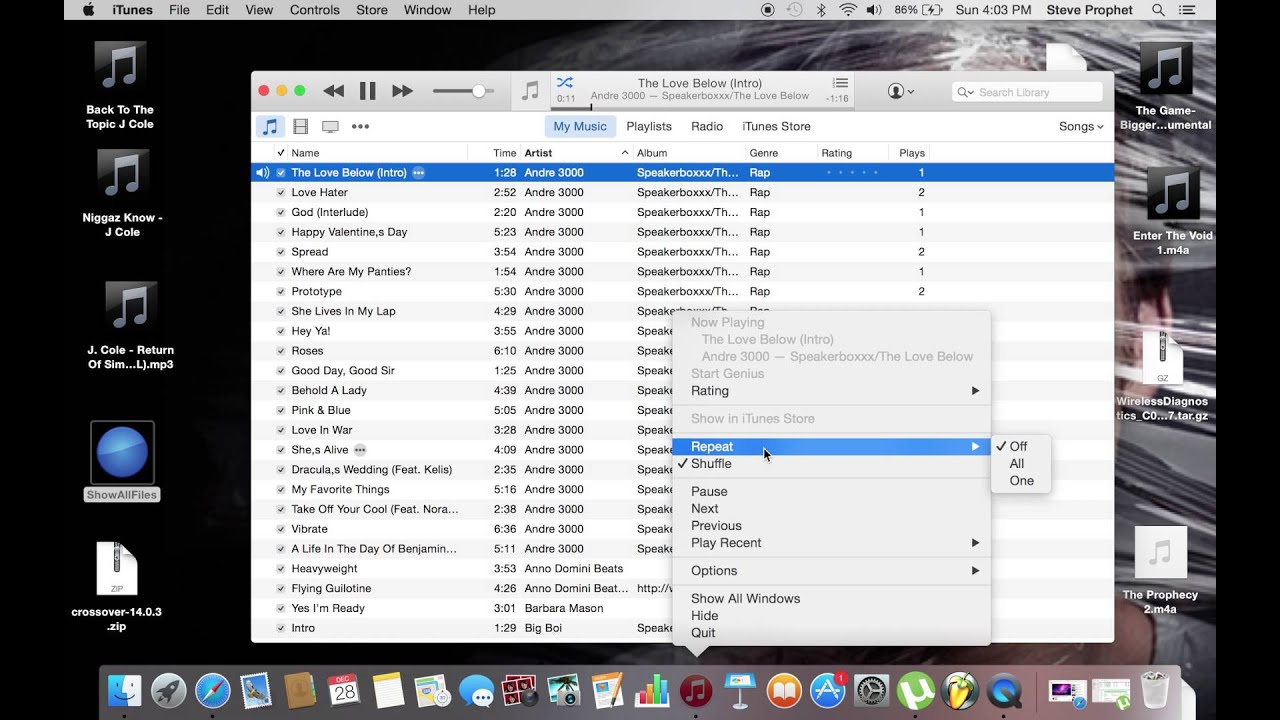Click the album art music note icon

[x=531, y=91]
